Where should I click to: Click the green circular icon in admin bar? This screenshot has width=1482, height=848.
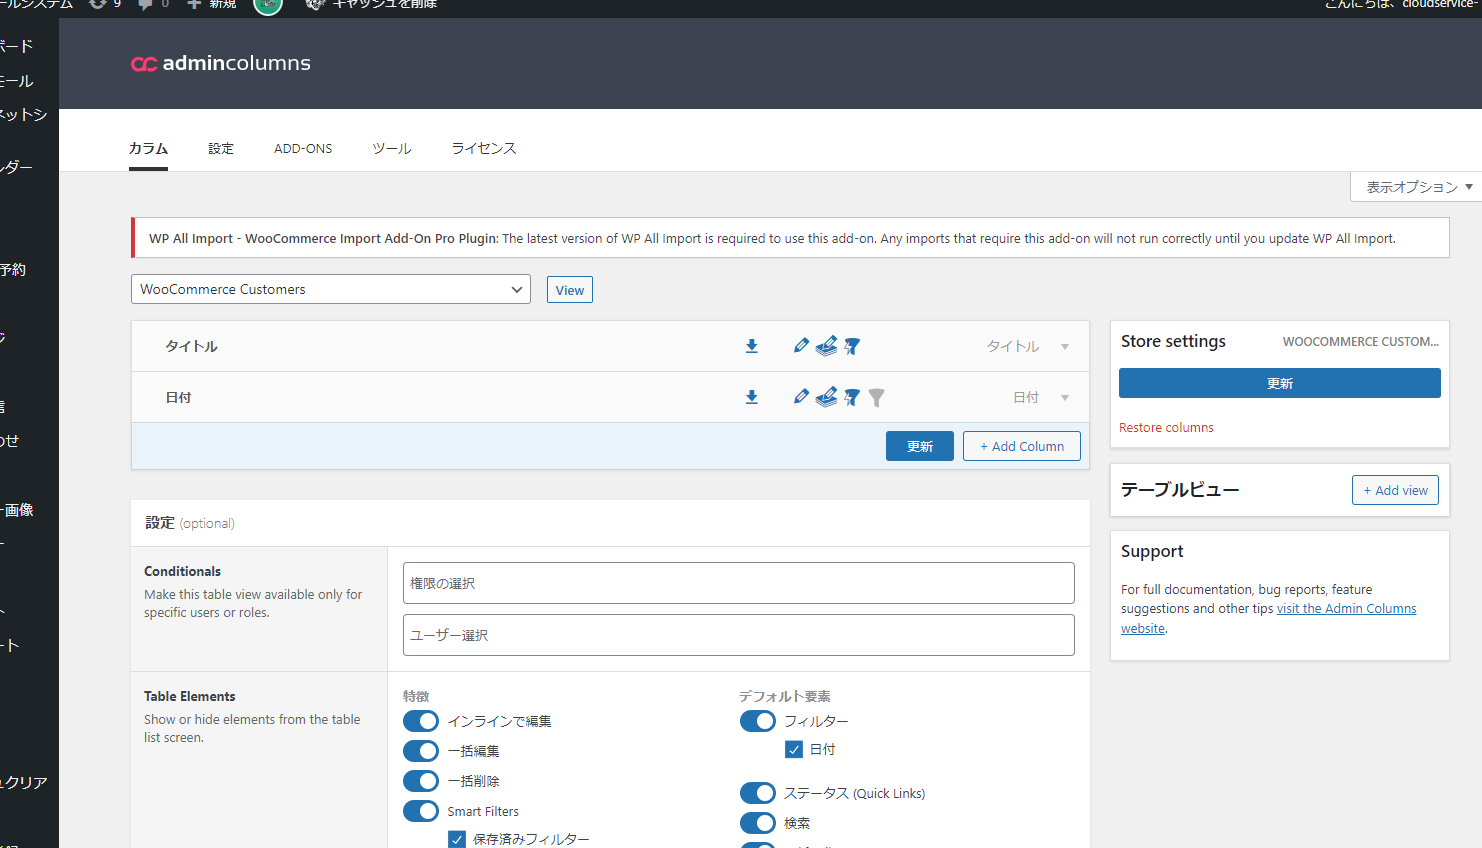point(268,5)
